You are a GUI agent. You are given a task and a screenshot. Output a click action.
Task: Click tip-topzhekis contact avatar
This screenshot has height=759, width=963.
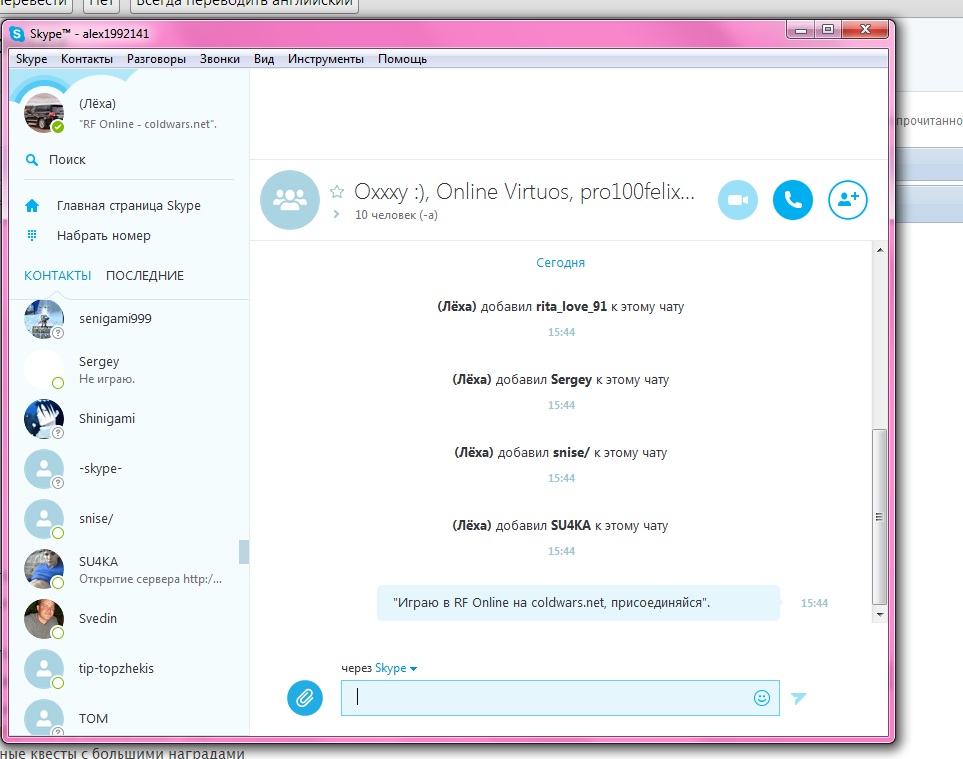click(44, 669)
